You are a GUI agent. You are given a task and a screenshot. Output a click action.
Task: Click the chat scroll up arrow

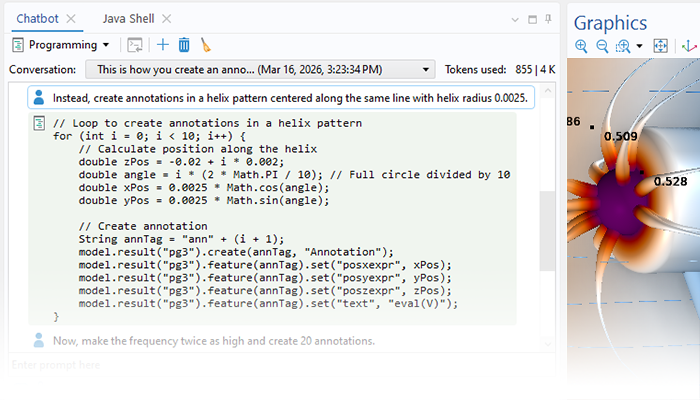tap(548, 92)
